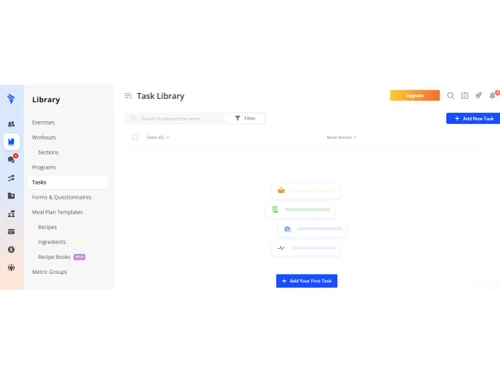
Task: Open the automation arrows icon
Action: click(x=11, y=178)
